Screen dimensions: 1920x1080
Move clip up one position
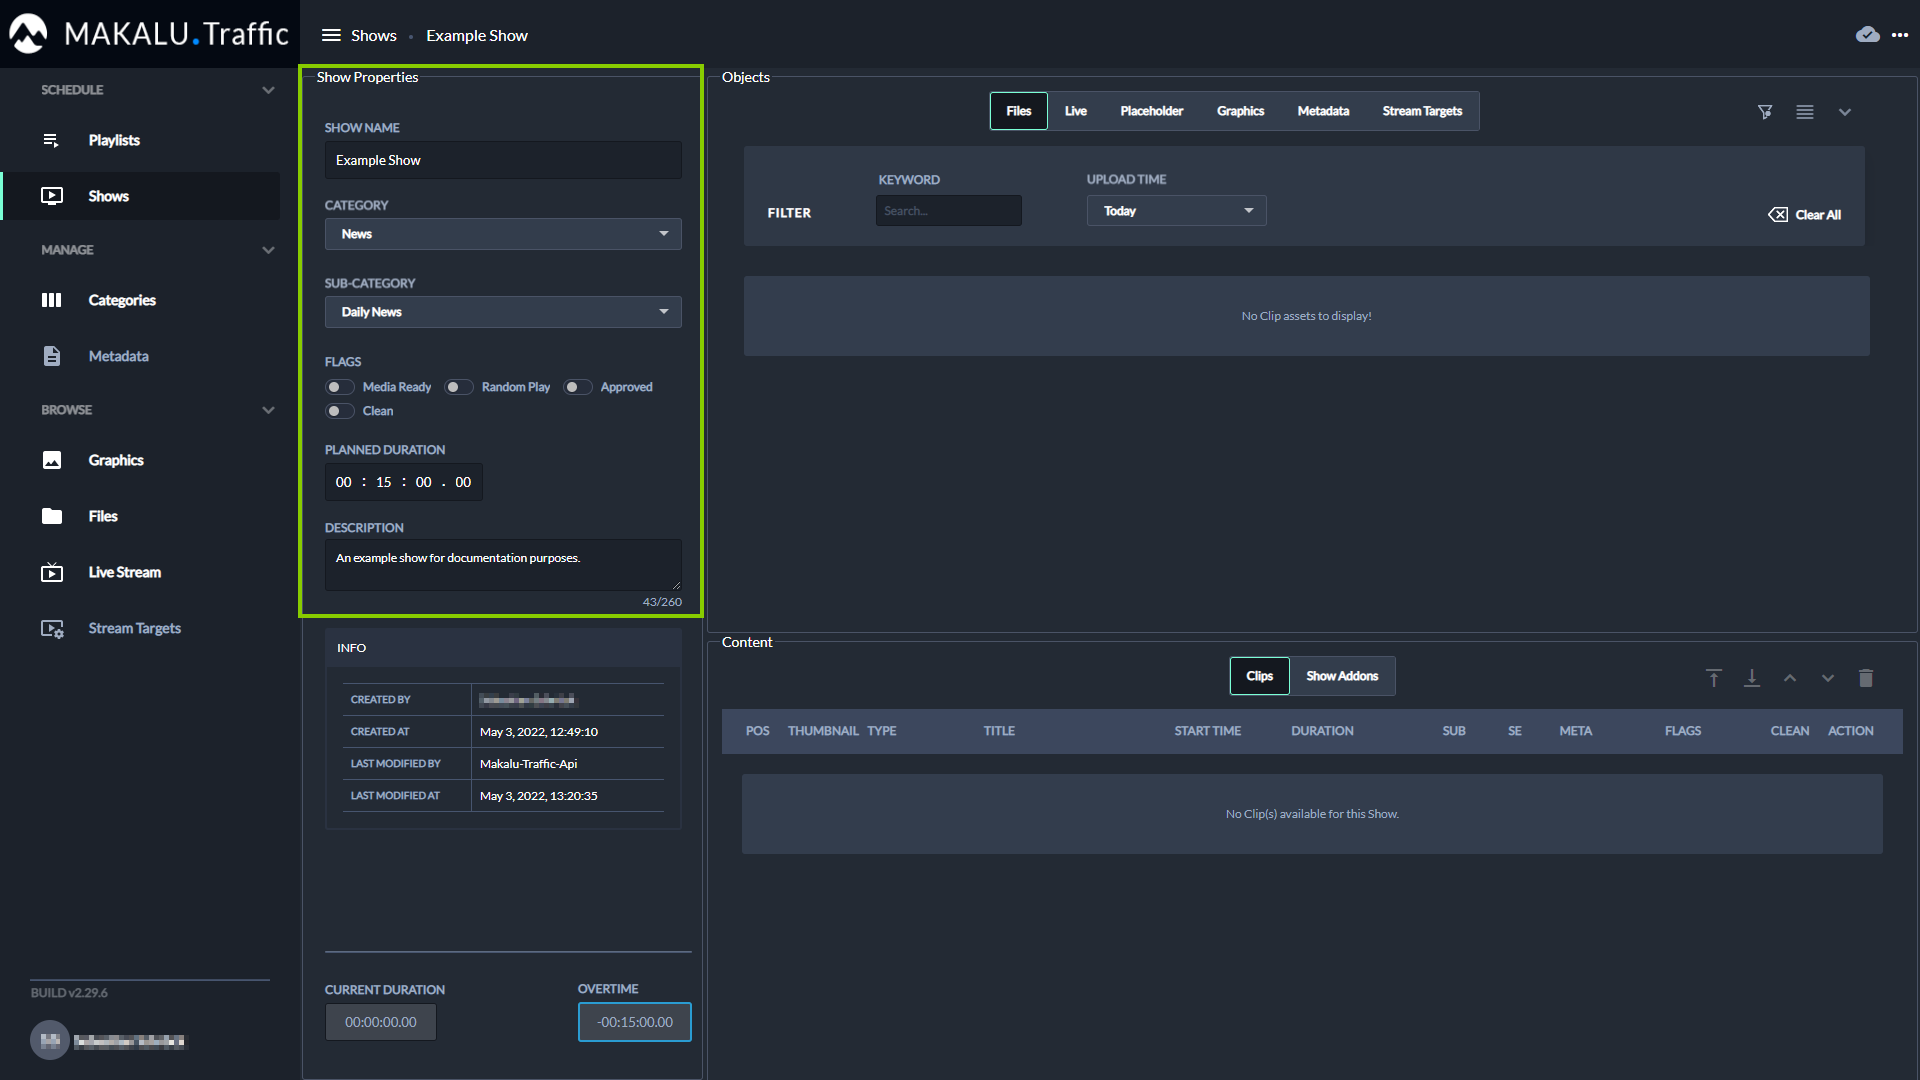click(x=1790, y=678)
